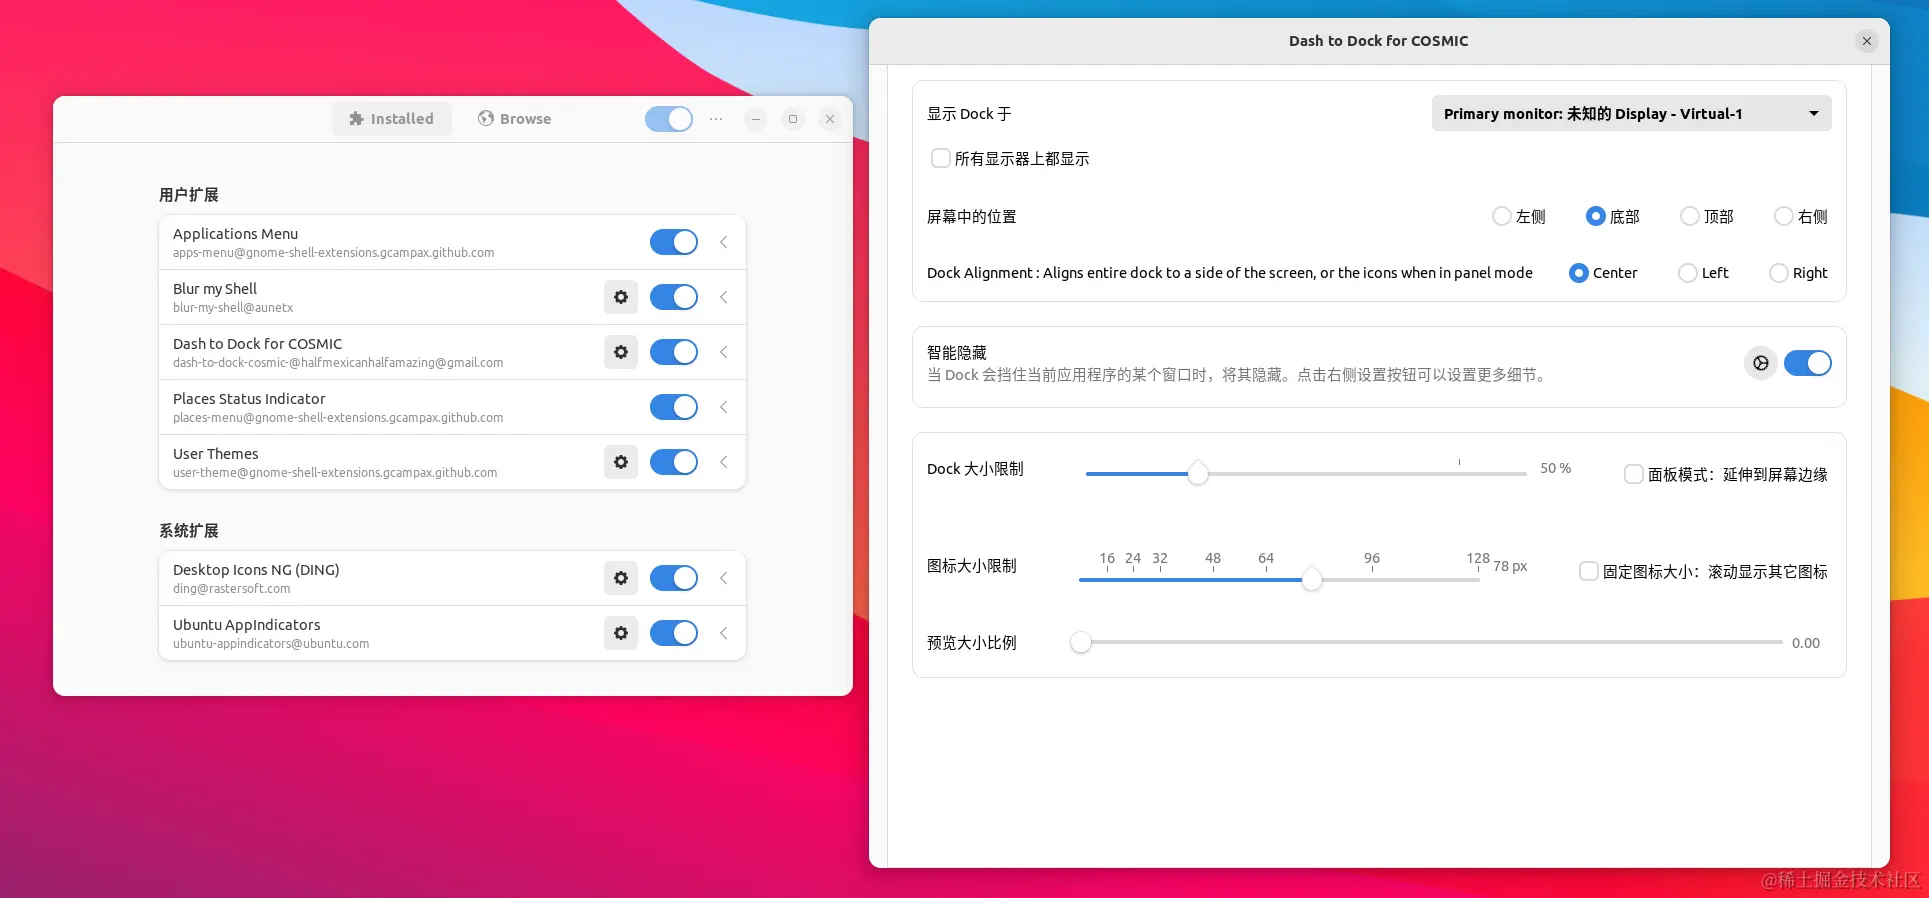
Task: Choose Left dock alignment
Action: tap(1688, 273)
